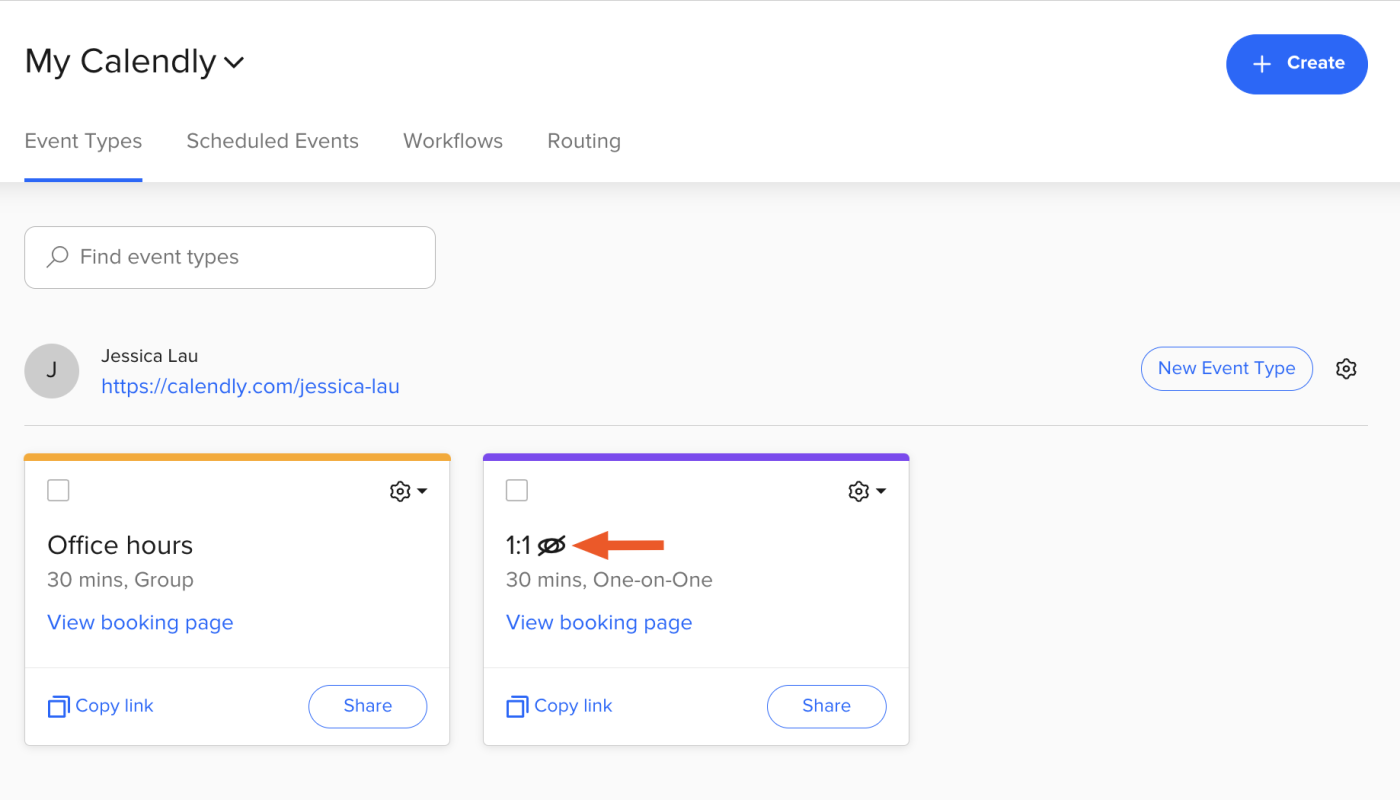Screen dimensions: 1400x800
Task: Click the 1:1 event title
Action: tap(518, 545)
